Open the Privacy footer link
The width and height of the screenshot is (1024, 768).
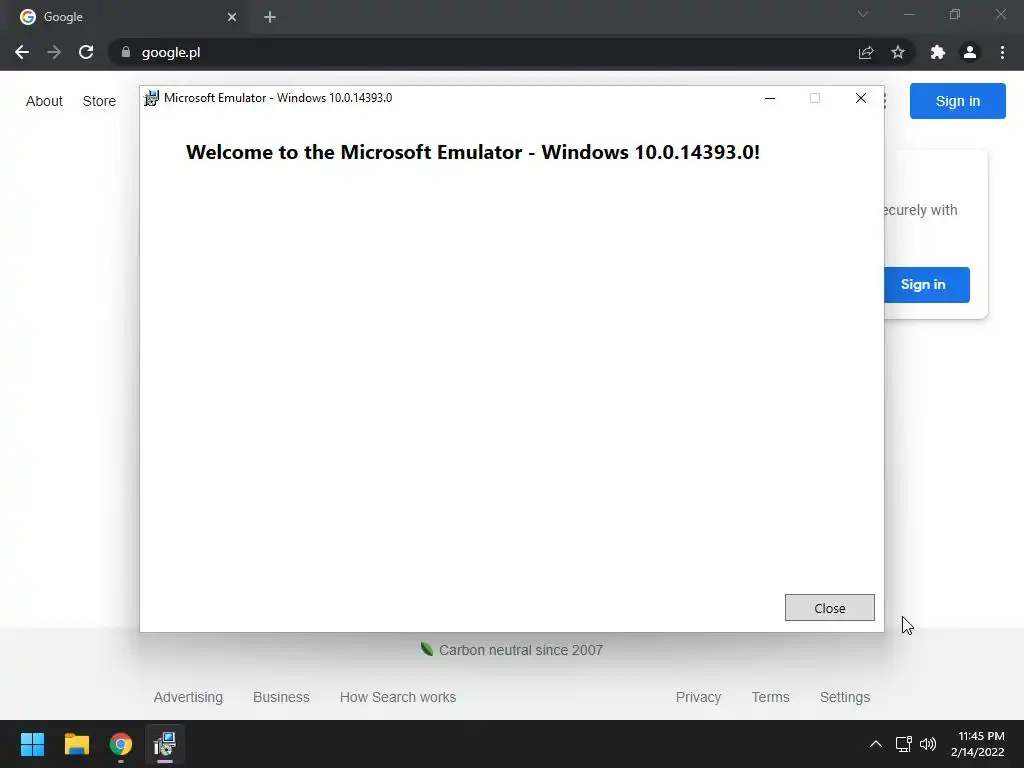698,697
